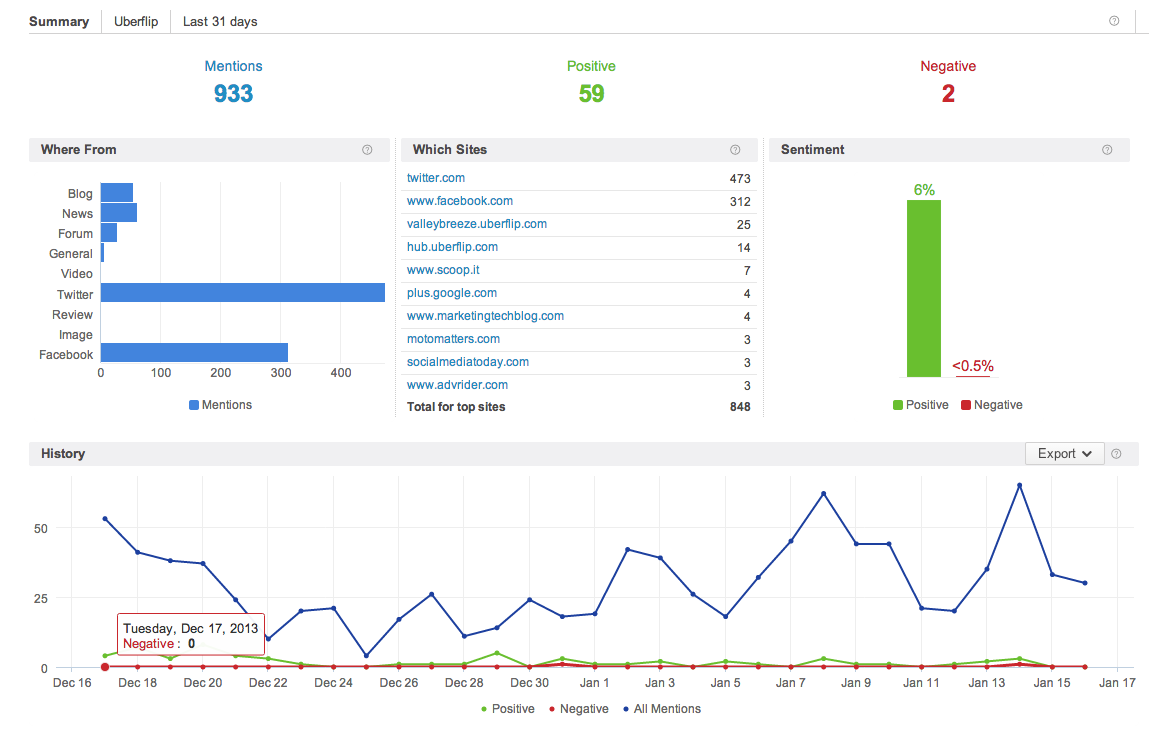Toggle the Negative series in History legend

578,709
